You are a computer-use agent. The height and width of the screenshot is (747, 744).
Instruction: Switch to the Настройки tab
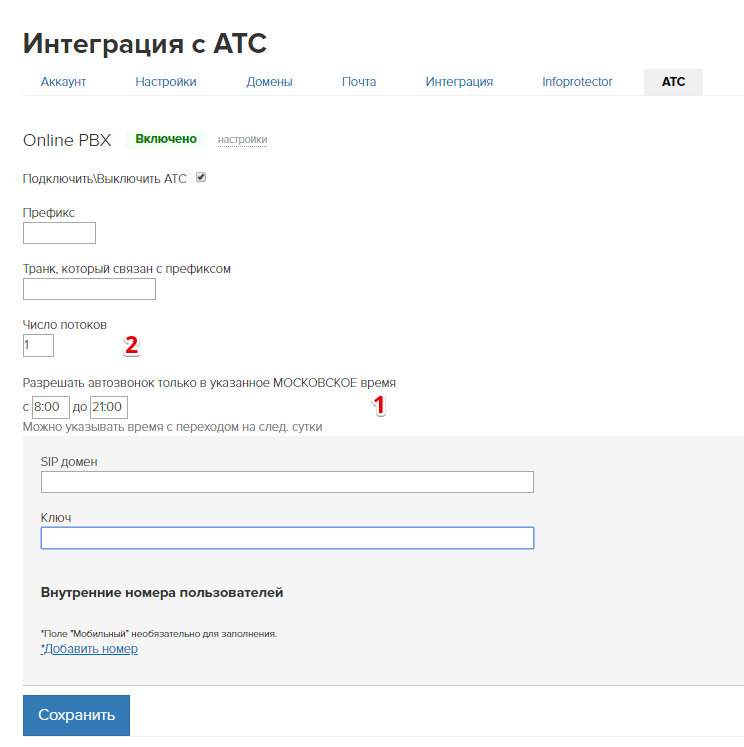[x=166, y=82]
